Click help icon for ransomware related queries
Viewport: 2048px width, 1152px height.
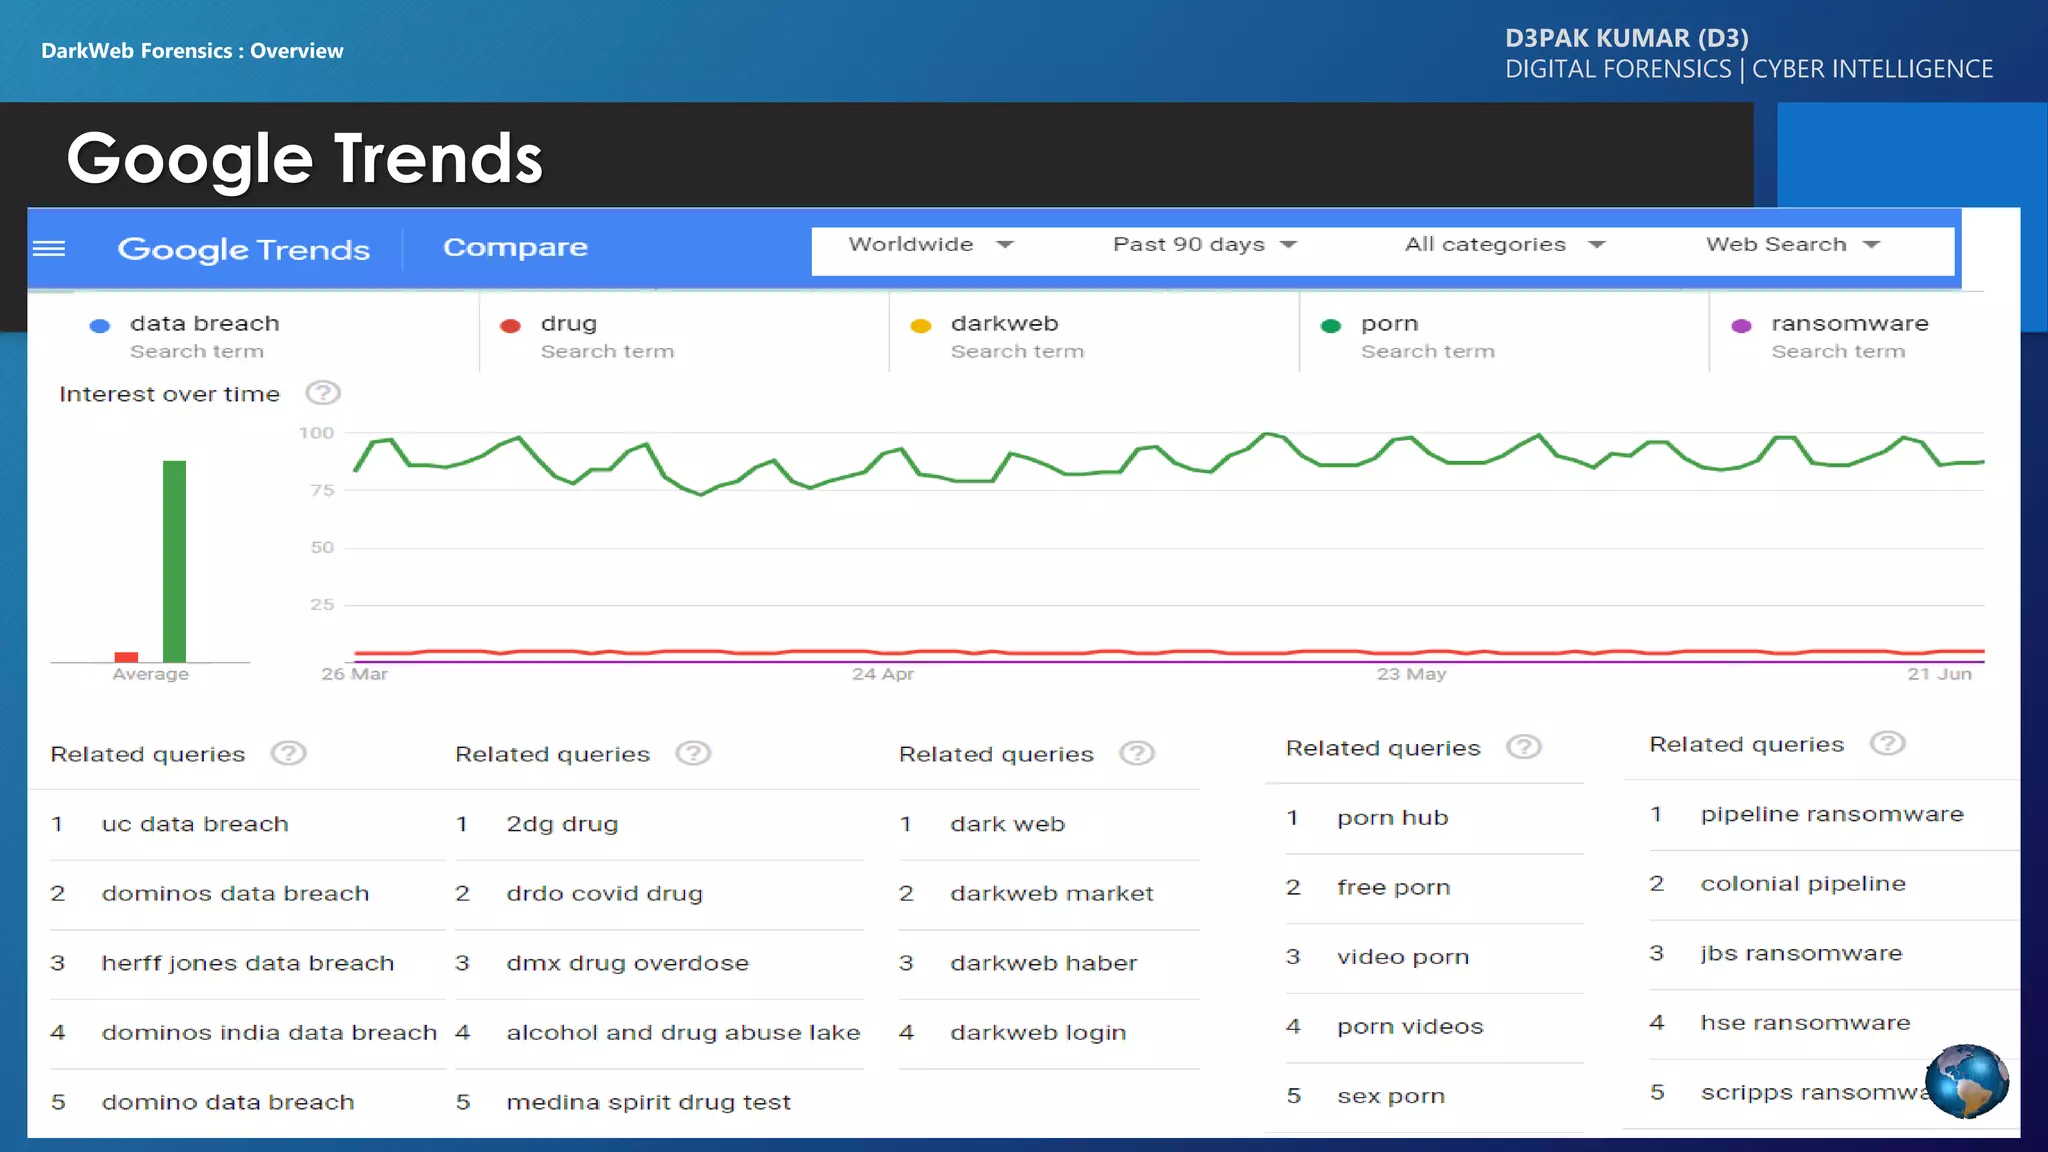pos(1888,743)
